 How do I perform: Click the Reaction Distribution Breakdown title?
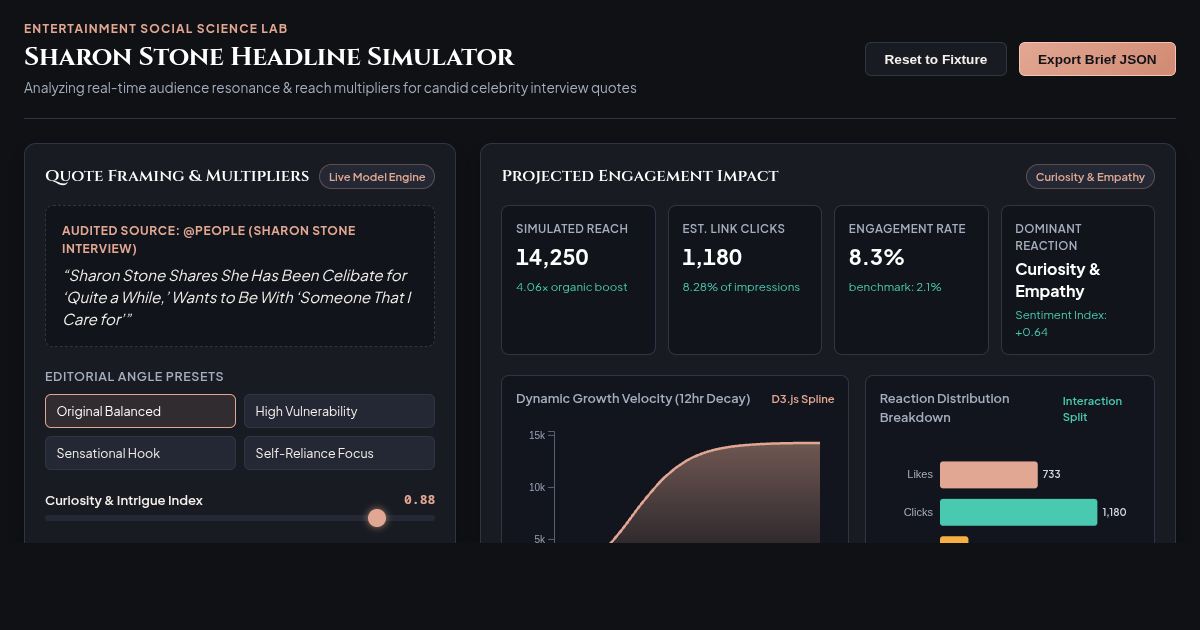coord(945,408)
